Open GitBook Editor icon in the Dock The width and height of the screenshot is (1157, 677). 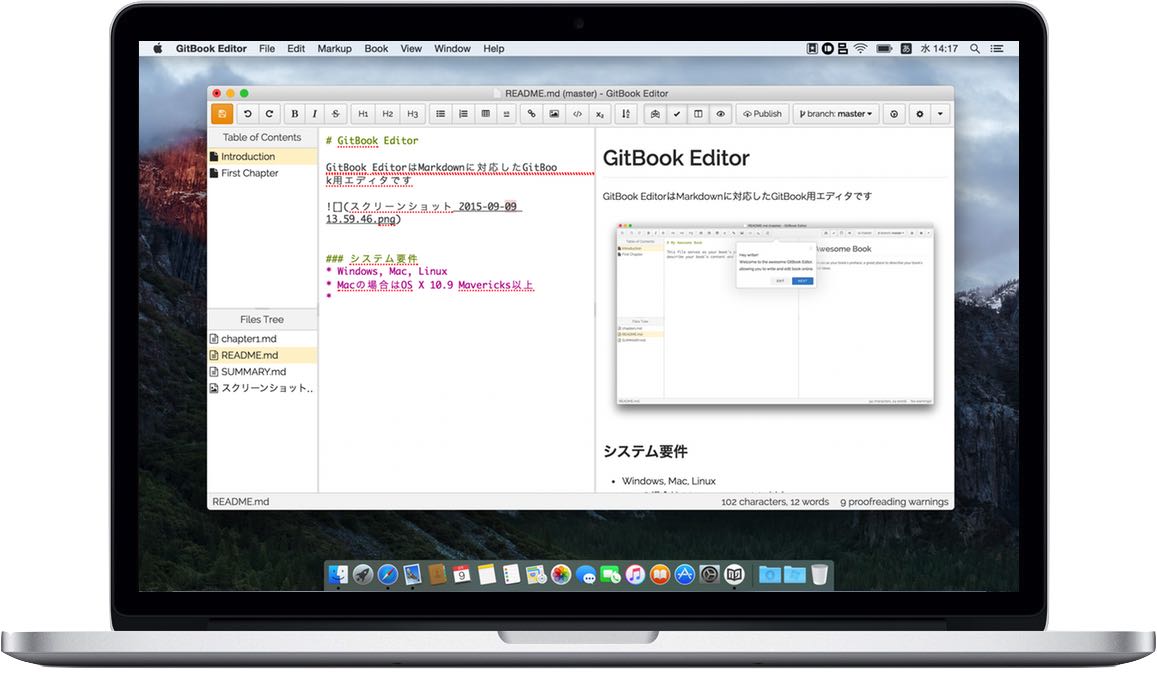734,574
